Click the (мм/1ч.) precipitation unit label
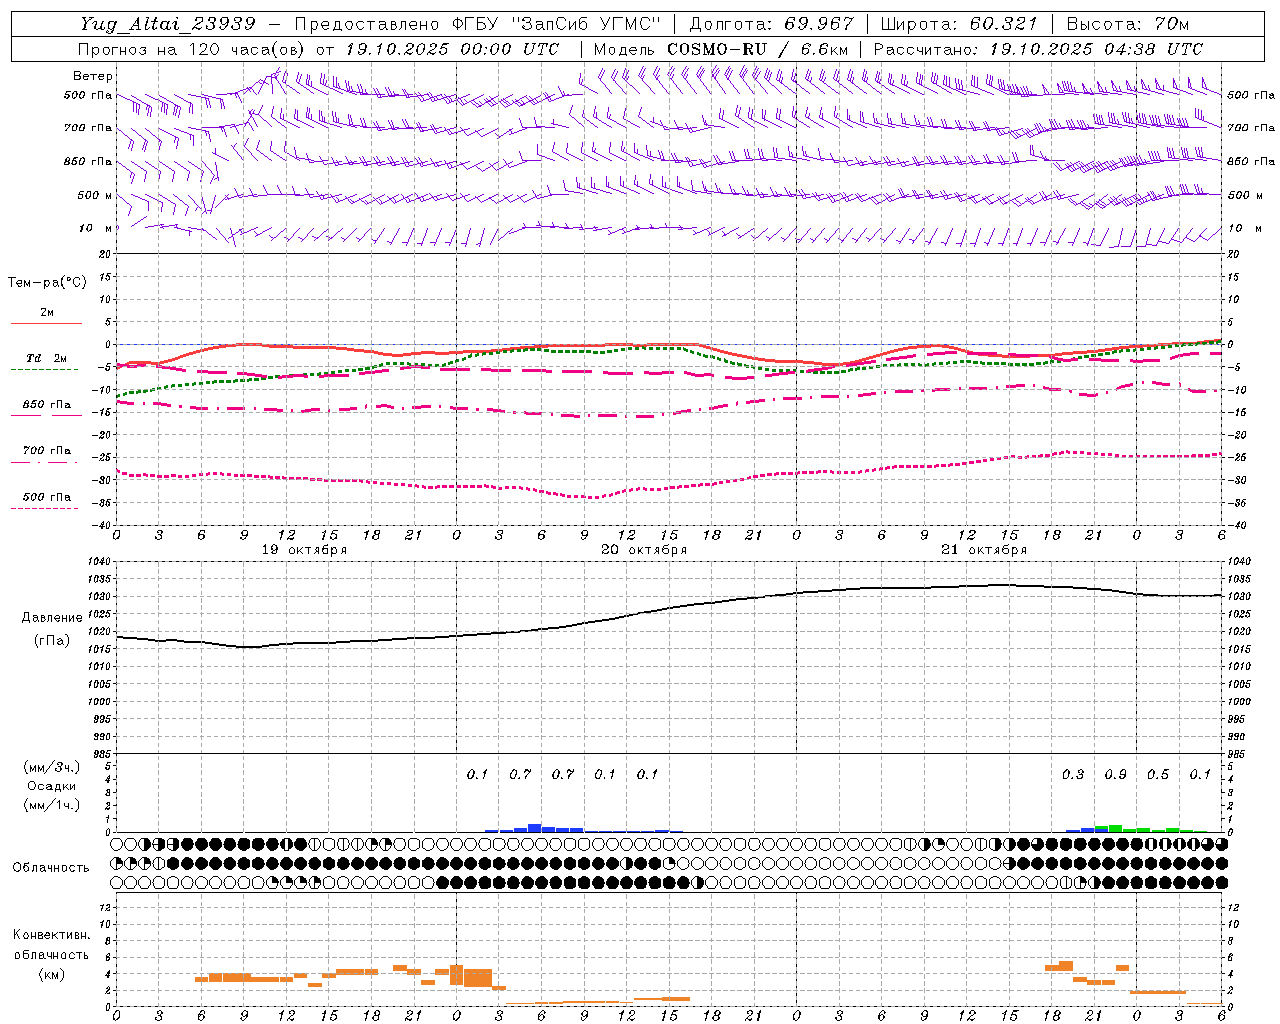This screenshot has height=1024, width=1280. click(x=52, y=805)
